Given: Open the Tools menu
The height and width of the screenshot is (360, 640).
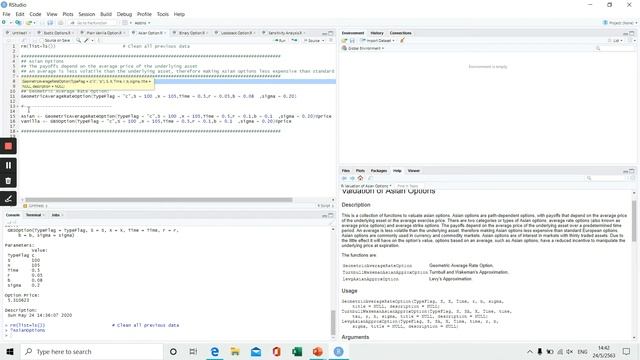Looking at the screenshot, I should [x=162, y=14].
